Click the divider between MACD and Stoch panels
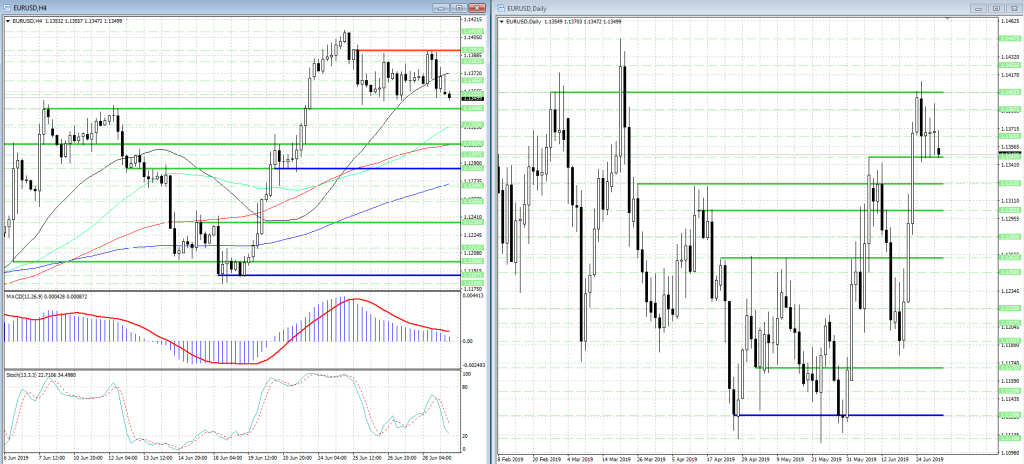Image resolution: width=1024 pixels, height=464 pixels. click(x=240, y=370)
